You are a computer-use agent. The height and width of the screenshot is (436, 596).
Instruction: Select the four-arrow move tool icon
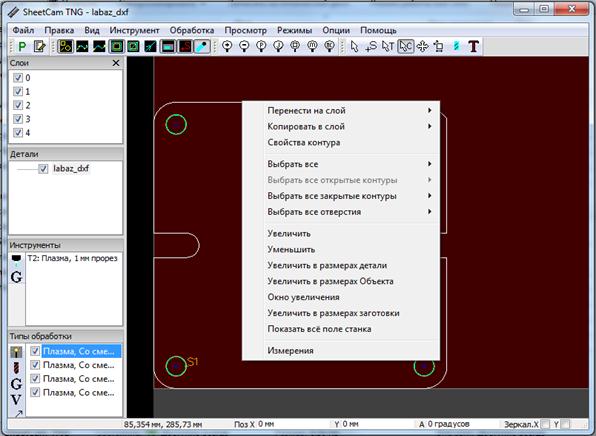click(x=422, y=46)
